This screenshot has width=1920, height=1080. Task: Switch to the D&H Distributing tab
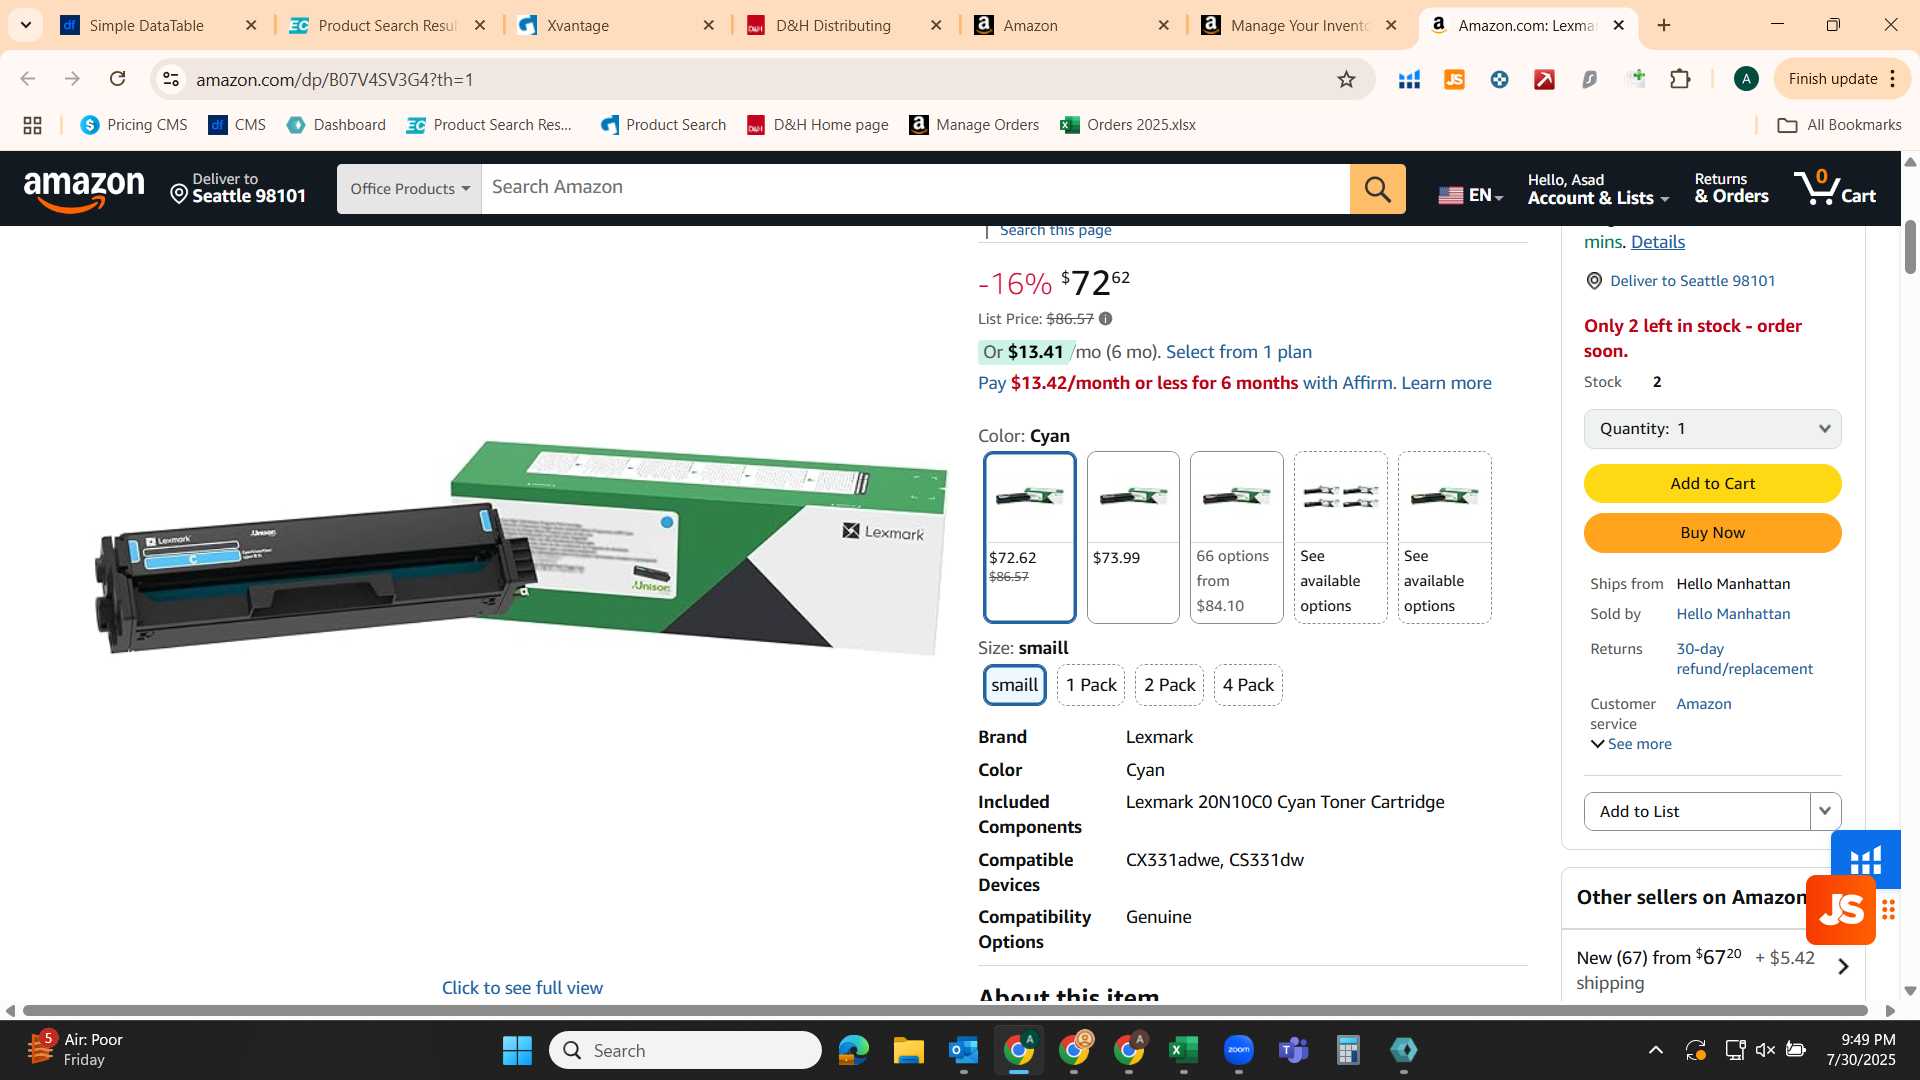pos(845,25)
